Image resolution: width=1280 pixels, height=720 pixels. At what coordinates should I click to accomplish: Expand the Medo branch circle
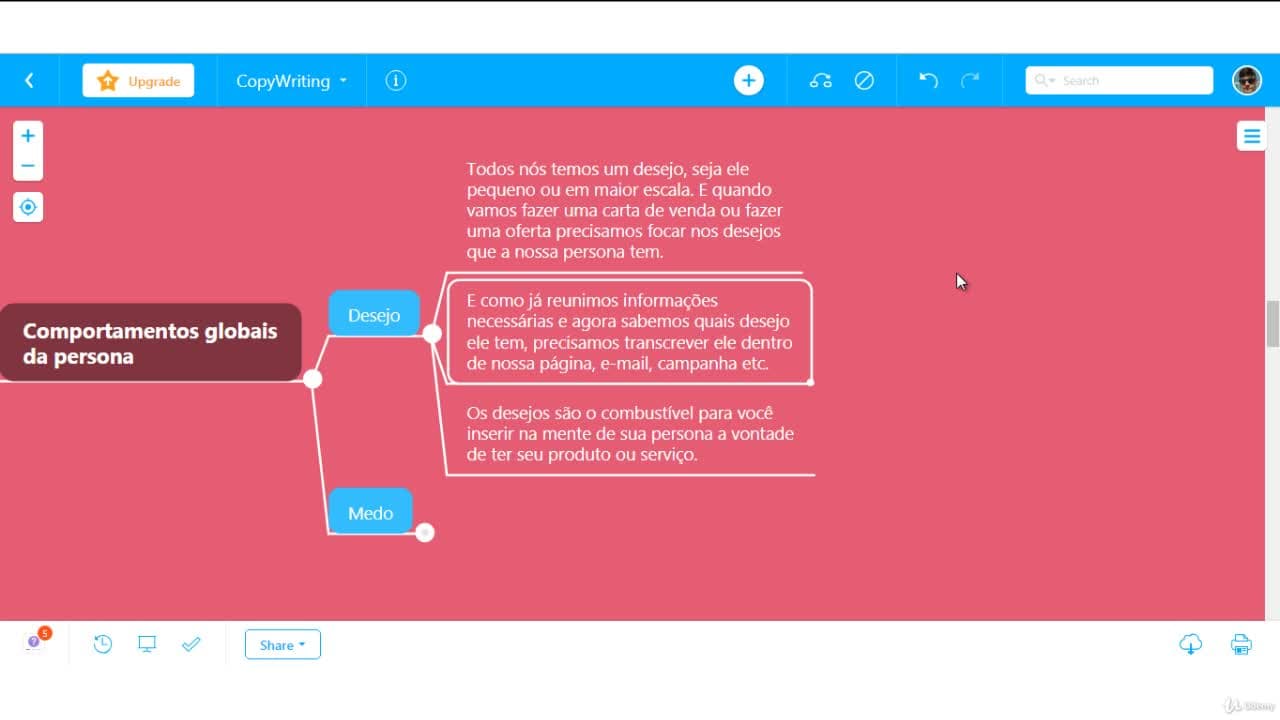pyautogui.click(x=425, y=533)
